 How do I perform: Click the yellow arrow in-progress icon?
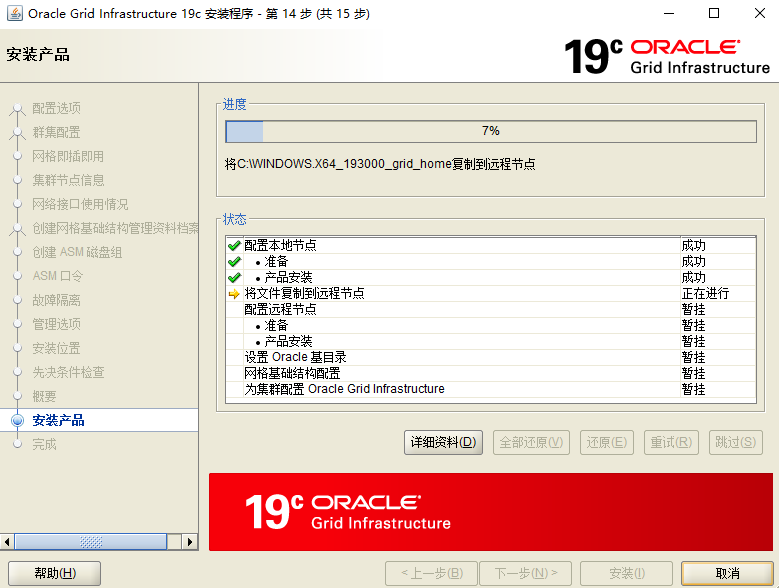pyautogui.click(x=234, y=294)
